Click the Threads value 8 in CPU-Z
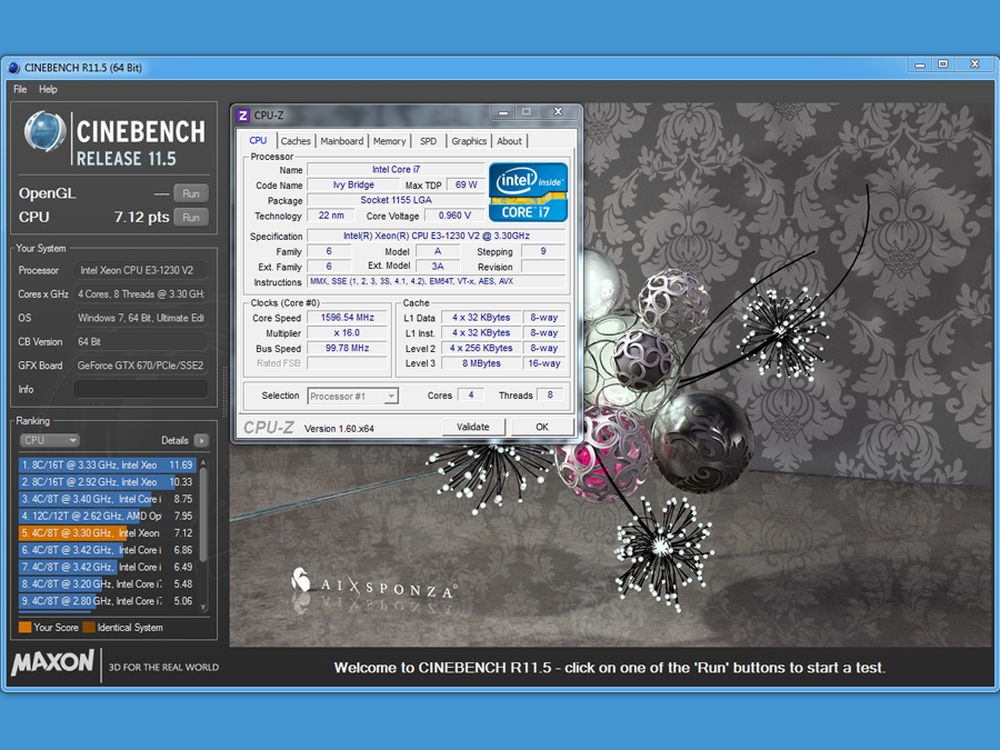 (550, 395)
